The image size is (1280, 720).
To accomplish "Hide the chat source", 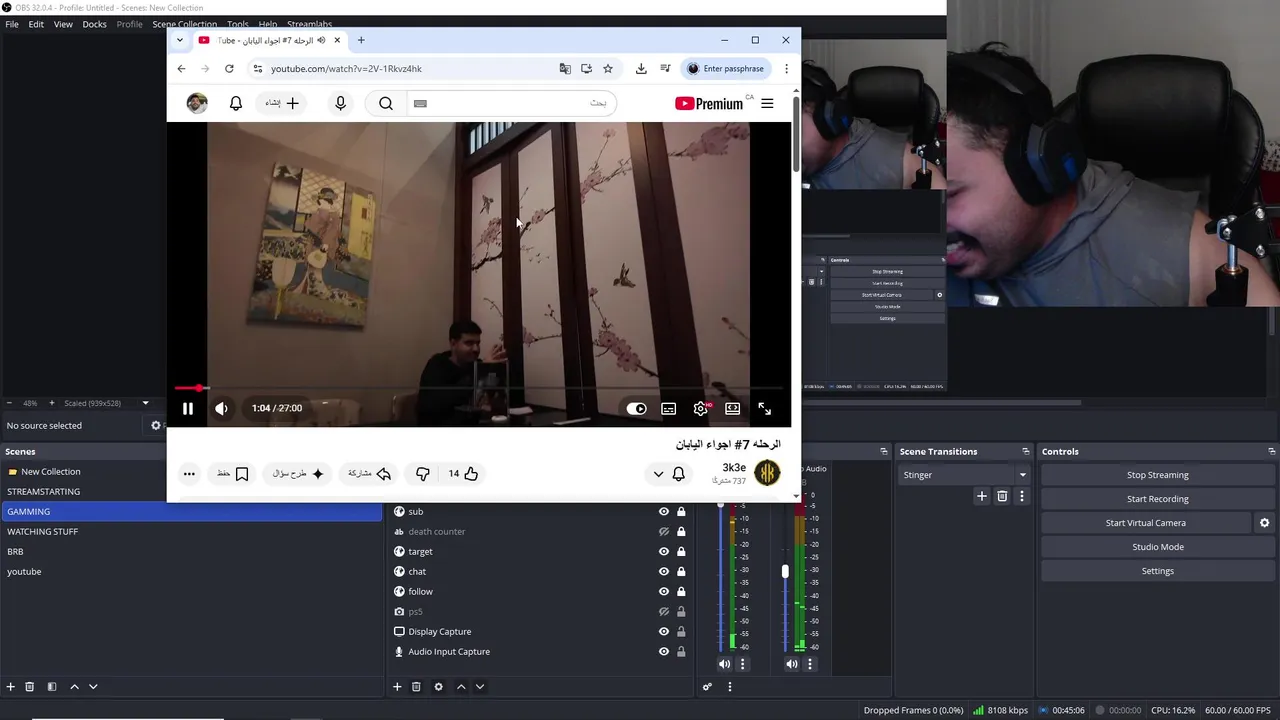I will 663,571.
